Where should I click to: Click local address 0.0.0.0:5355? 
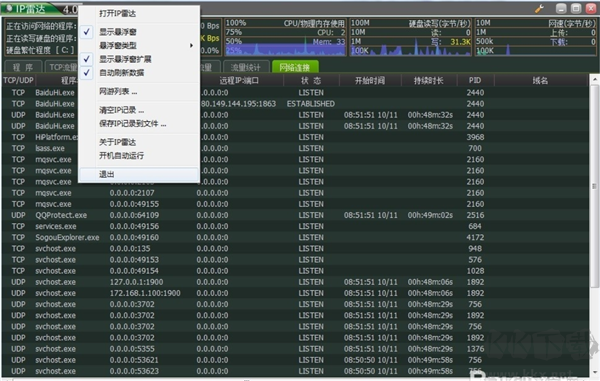[x=132, y=349]
